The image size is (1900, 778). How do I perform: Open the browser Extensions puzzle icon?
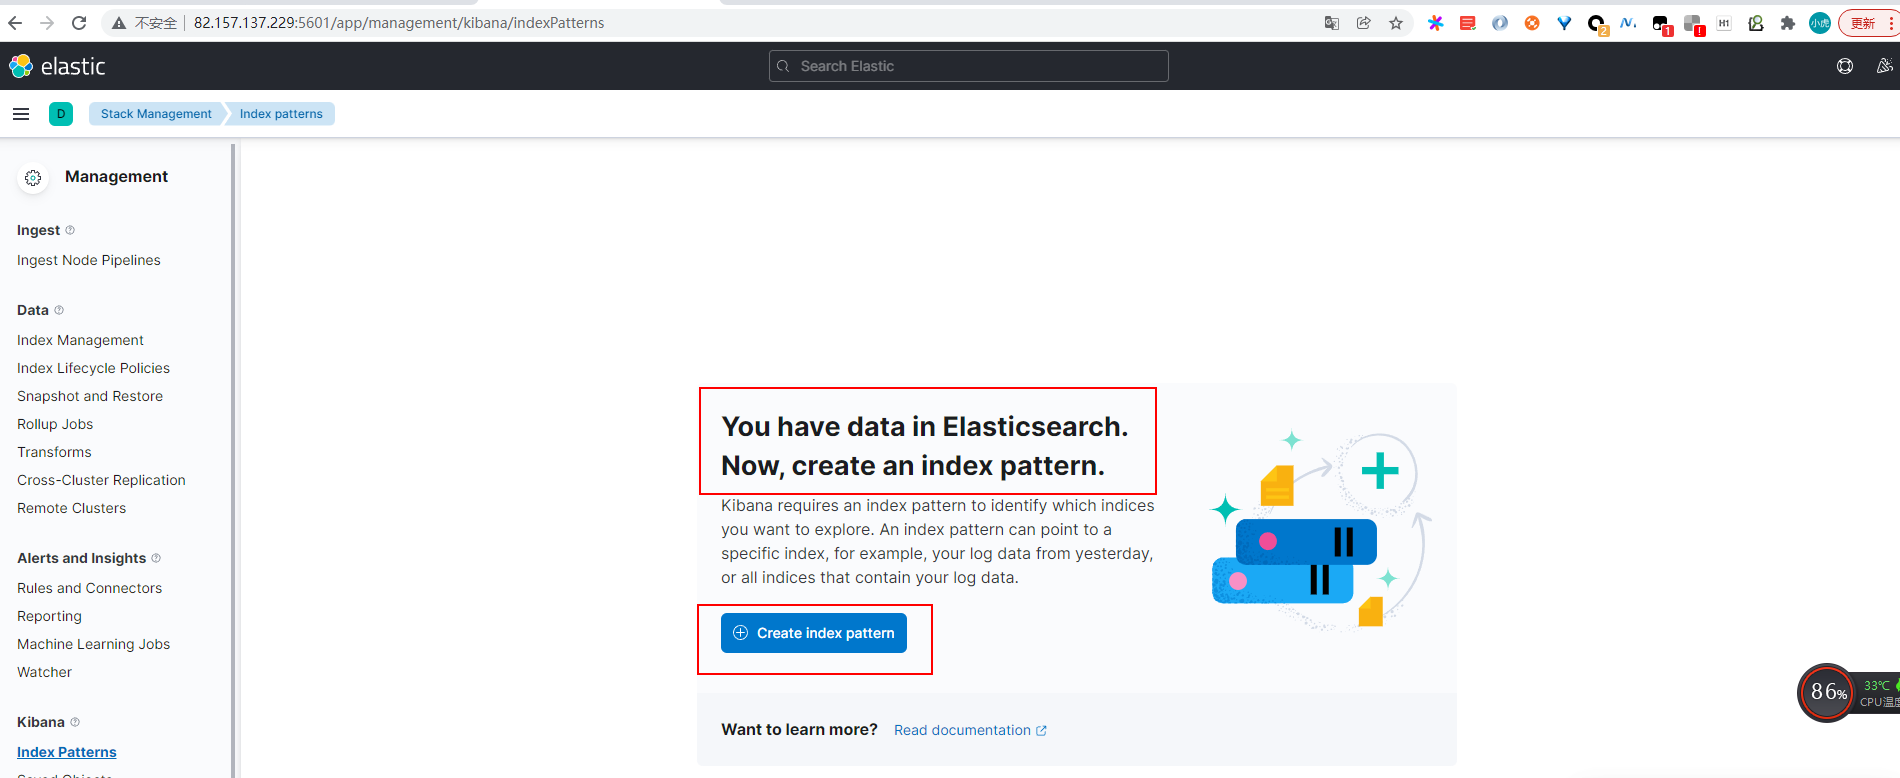1788,23
